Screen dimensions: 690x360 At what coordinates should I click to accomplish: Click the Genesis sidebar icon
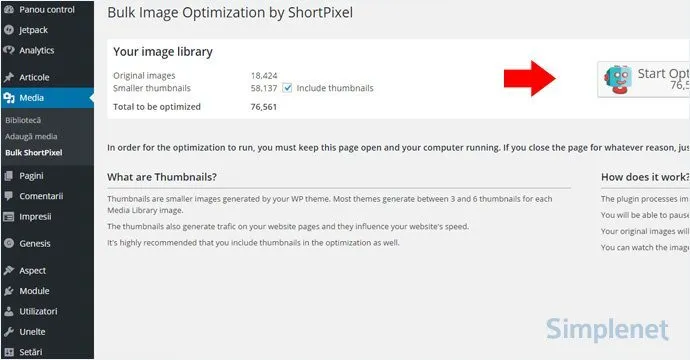click(9, 243)
